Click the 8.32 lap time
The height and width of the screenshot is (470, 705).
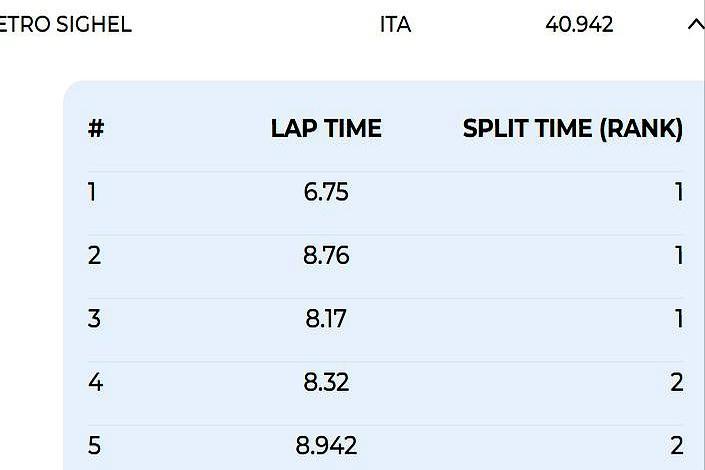[x=326, y=382]
